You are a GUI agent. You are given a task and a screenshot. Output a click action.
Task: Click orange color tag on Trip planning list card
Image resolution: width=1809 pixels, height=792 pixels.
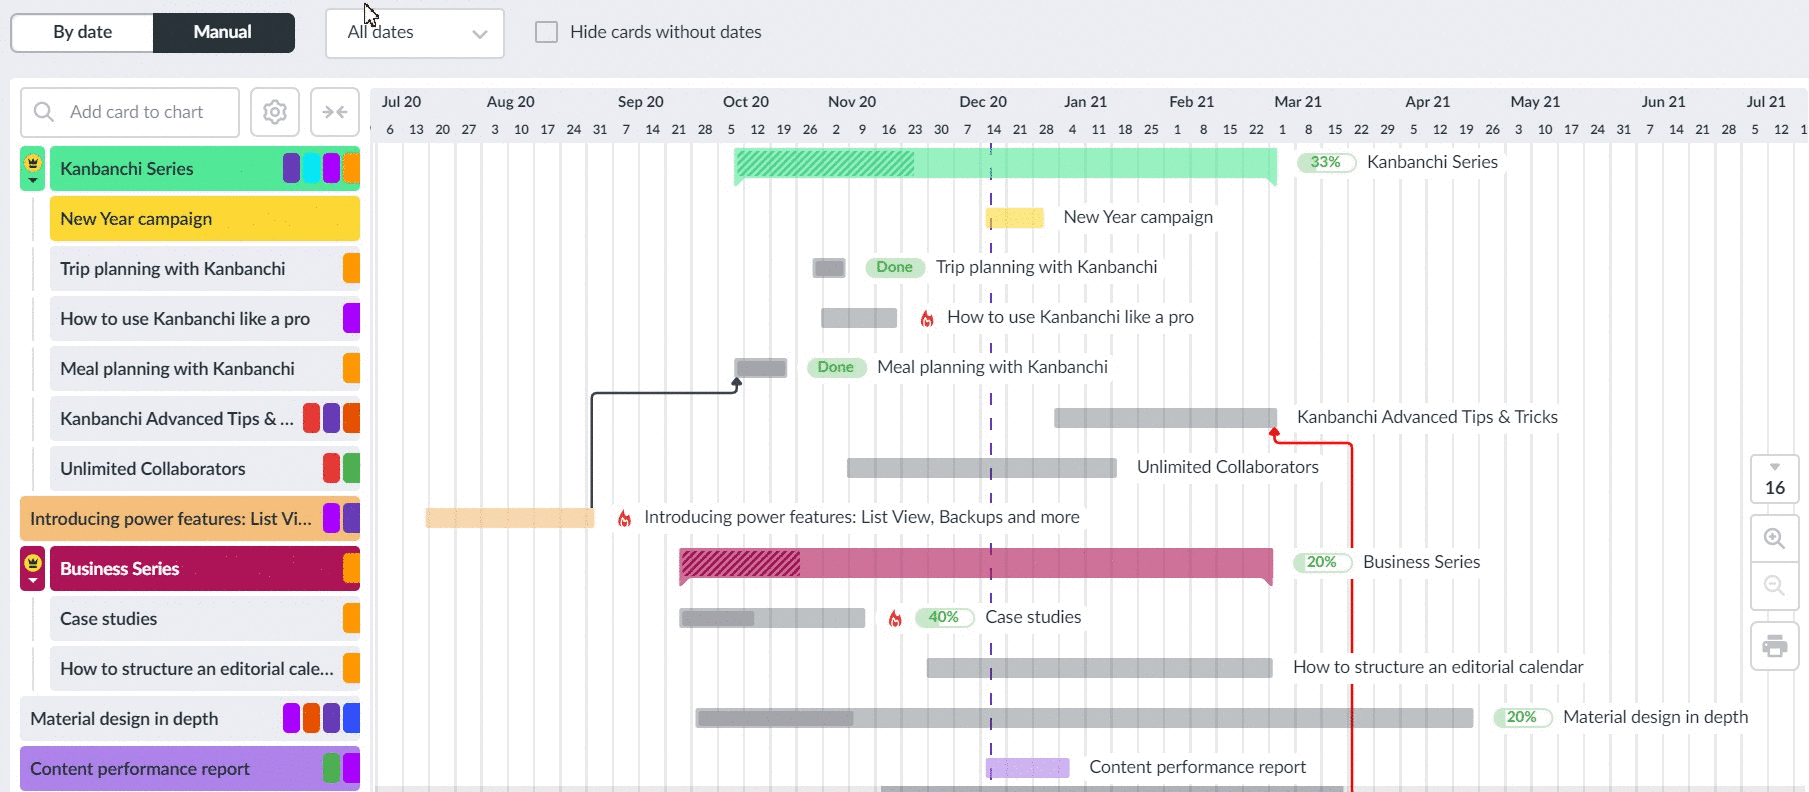[x=351, y=268]
